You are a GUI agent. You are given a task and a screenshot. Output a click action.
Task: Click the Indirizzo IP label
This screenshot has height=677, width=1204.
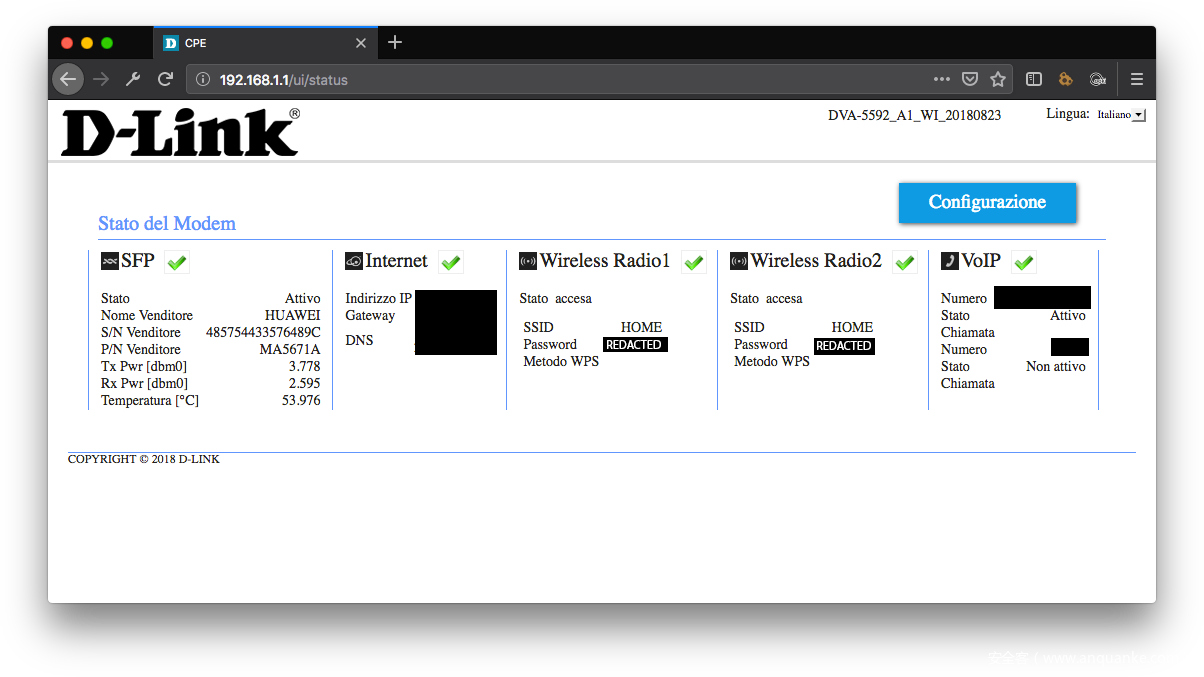[378, 298]
